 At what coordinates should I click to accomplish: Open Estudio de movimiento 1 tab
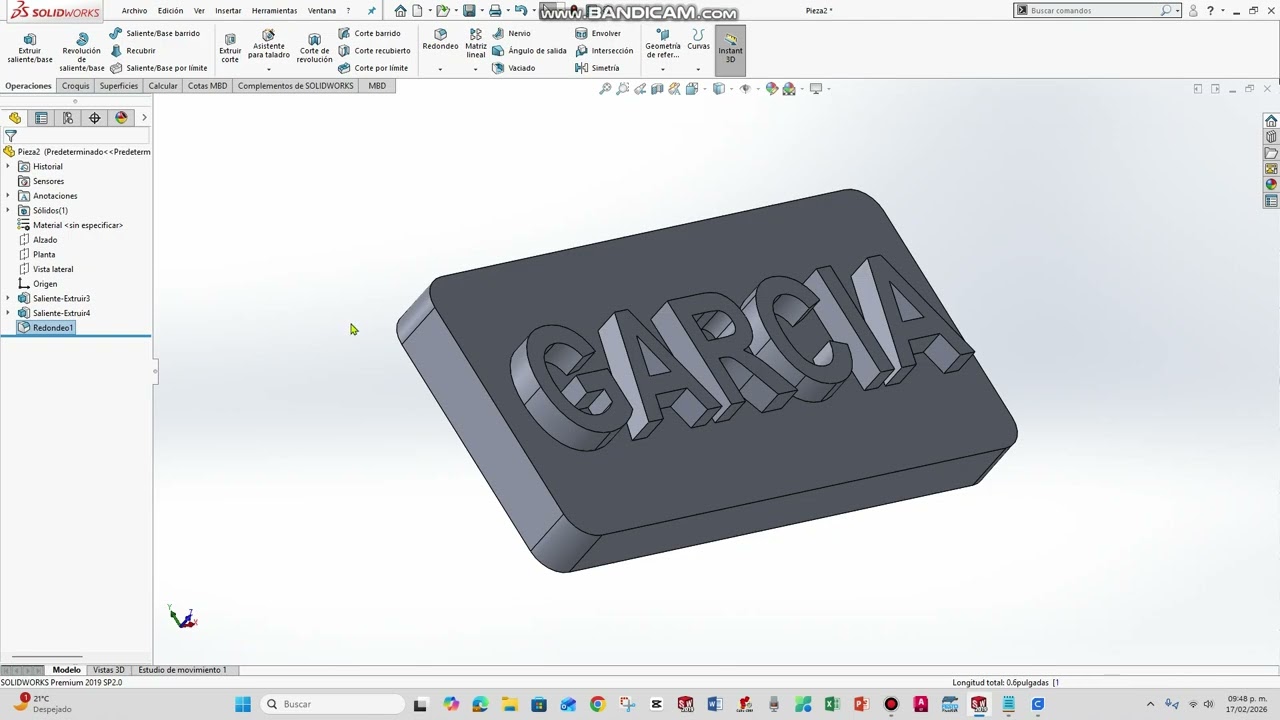[182, 670]
